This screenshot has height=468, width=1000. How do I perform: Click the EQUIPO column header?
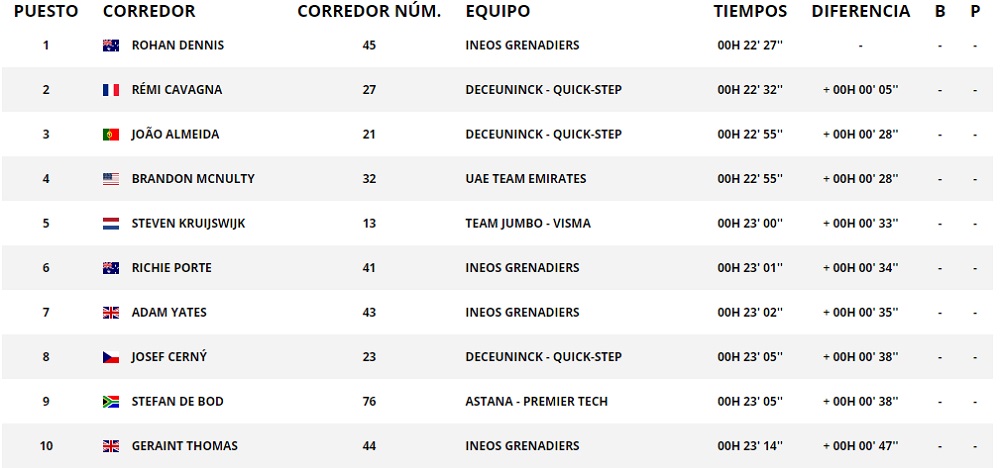pos(498,12)
